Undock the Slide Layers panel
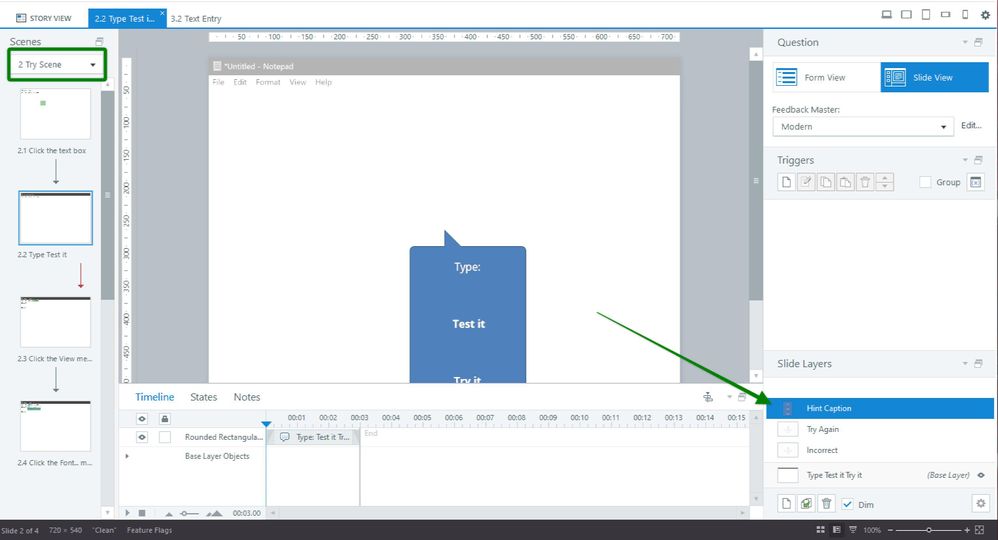 pos(978,364)
